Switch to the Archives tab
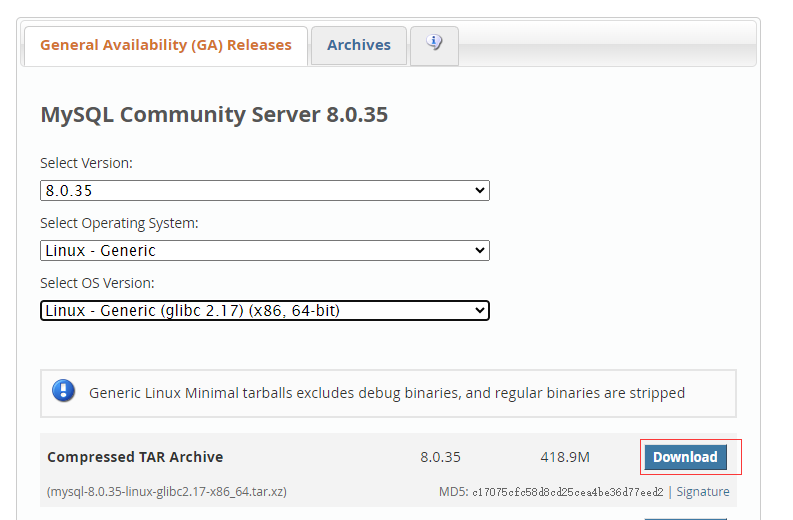Screen dimensions: 793x520 [359, 45]
